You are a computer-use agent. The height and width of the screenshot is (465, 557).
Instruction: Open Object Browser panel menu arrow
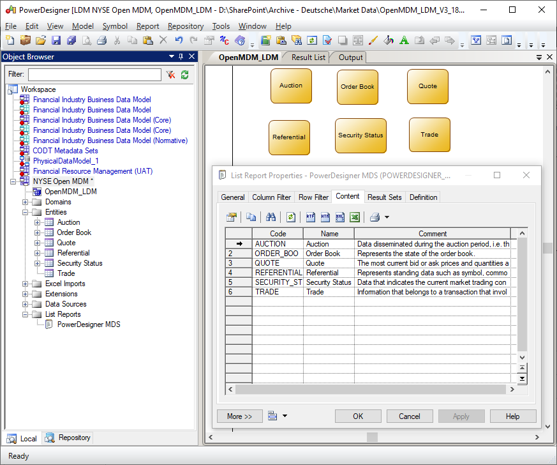pyautogui.click(x=172, y=56)
